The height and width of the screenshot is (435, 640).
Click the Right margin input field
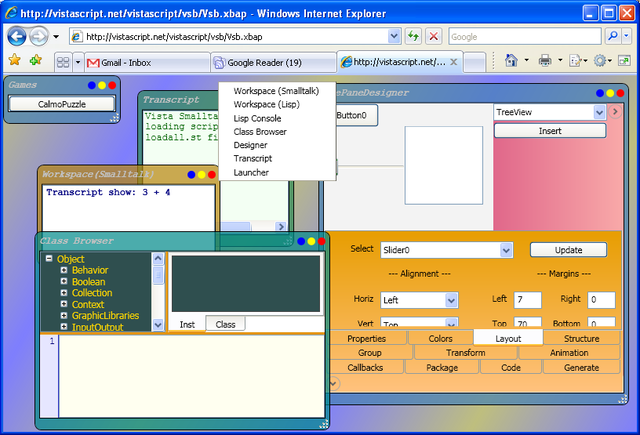click(x=601, y=300)
